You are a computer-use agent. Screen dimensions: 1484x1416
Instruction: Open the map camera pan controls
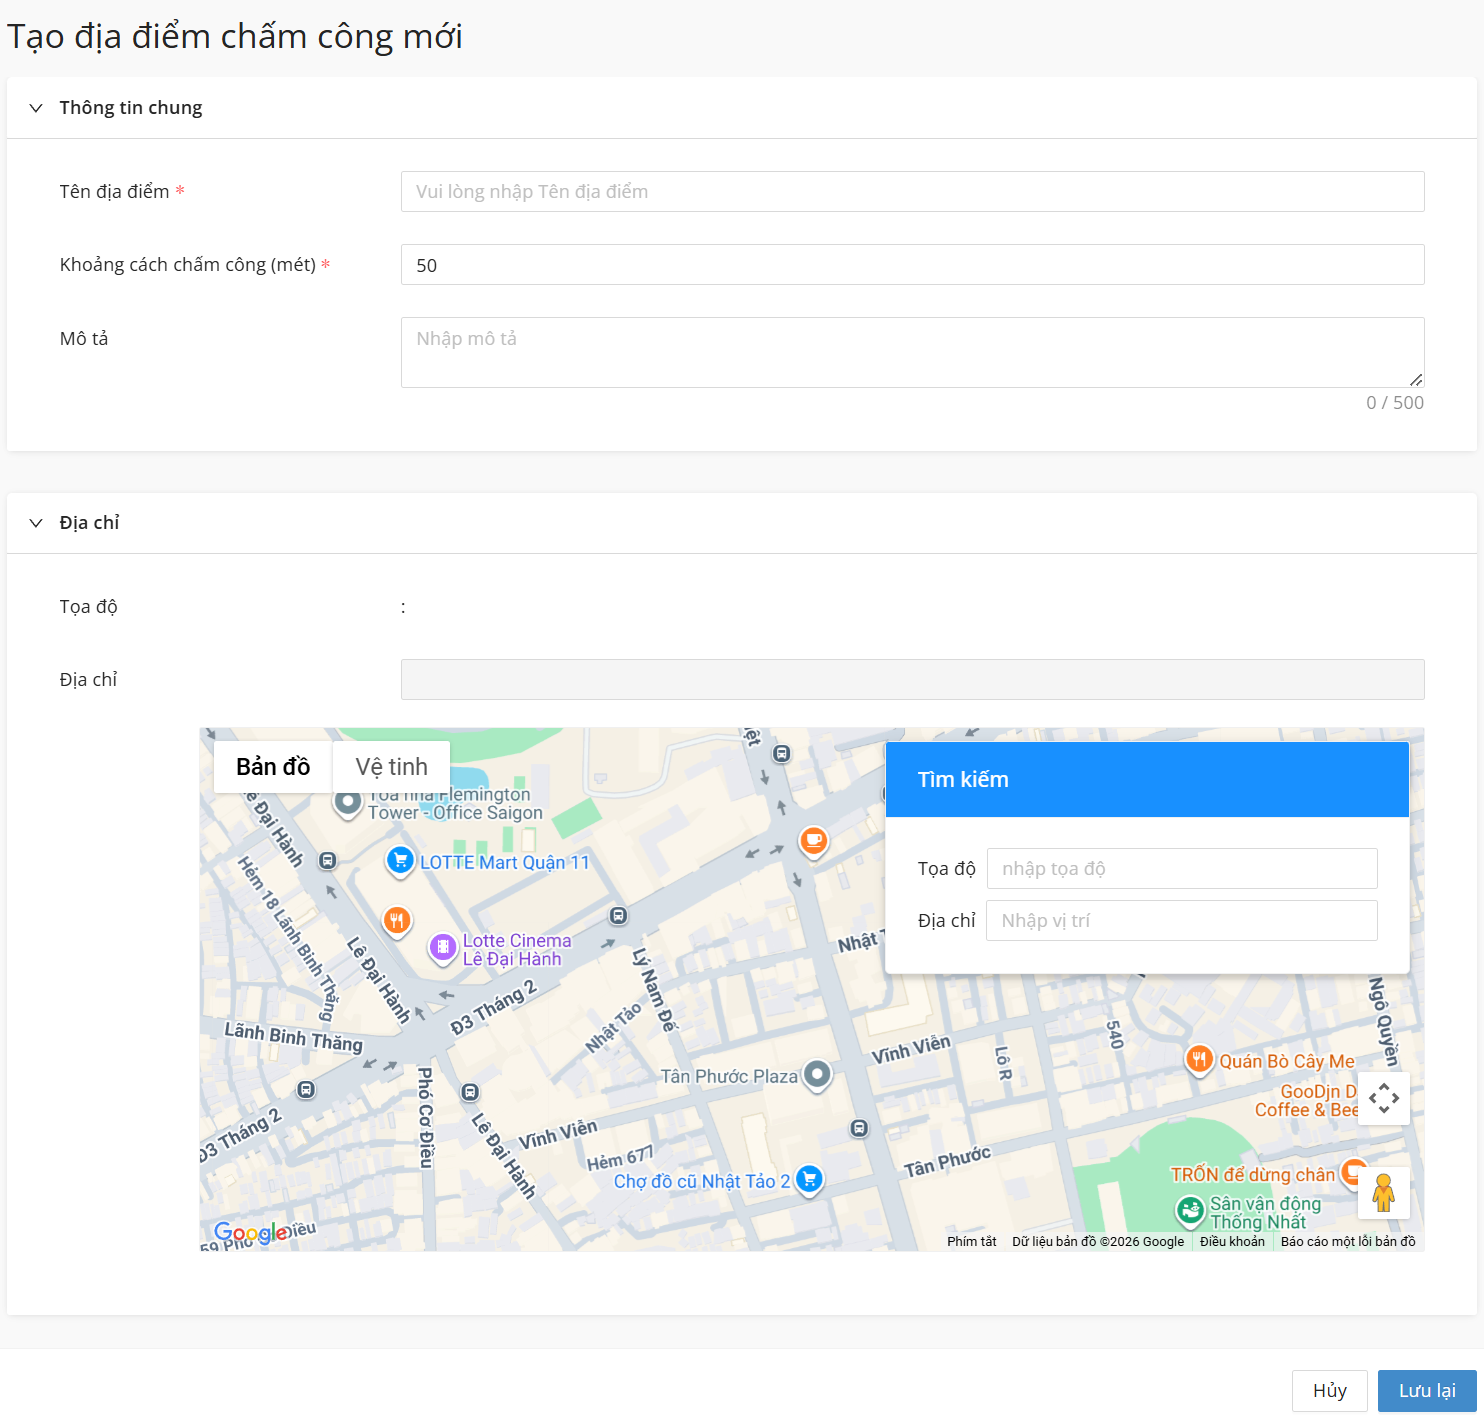1383,1098
